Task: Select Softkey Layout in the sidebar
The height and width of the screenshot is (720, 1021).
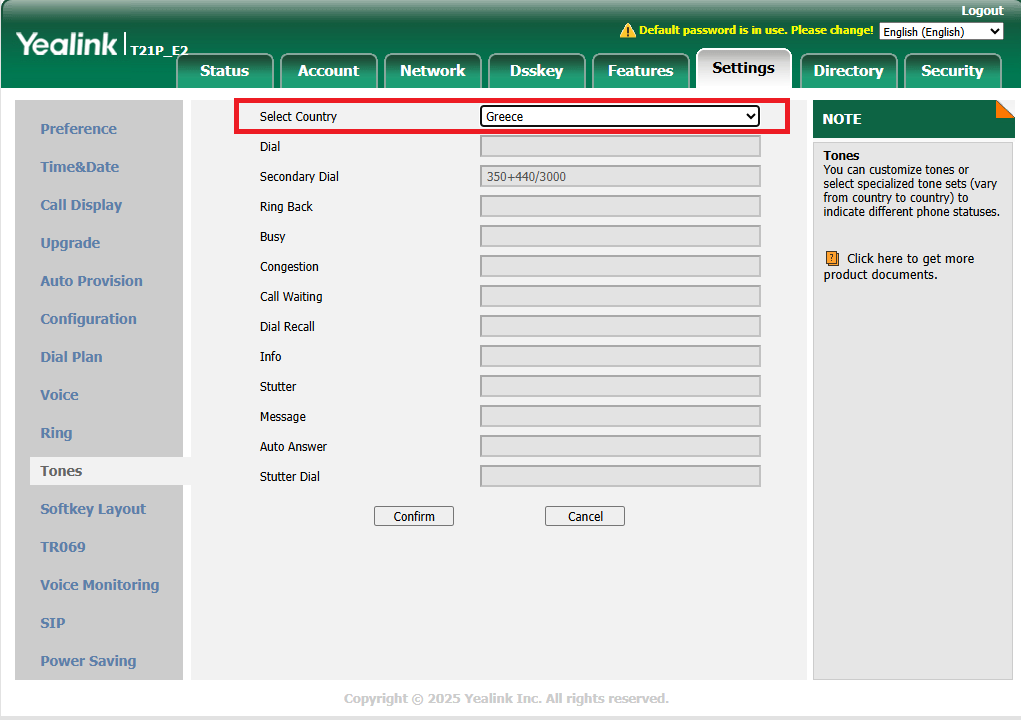Action: (93, 509)
